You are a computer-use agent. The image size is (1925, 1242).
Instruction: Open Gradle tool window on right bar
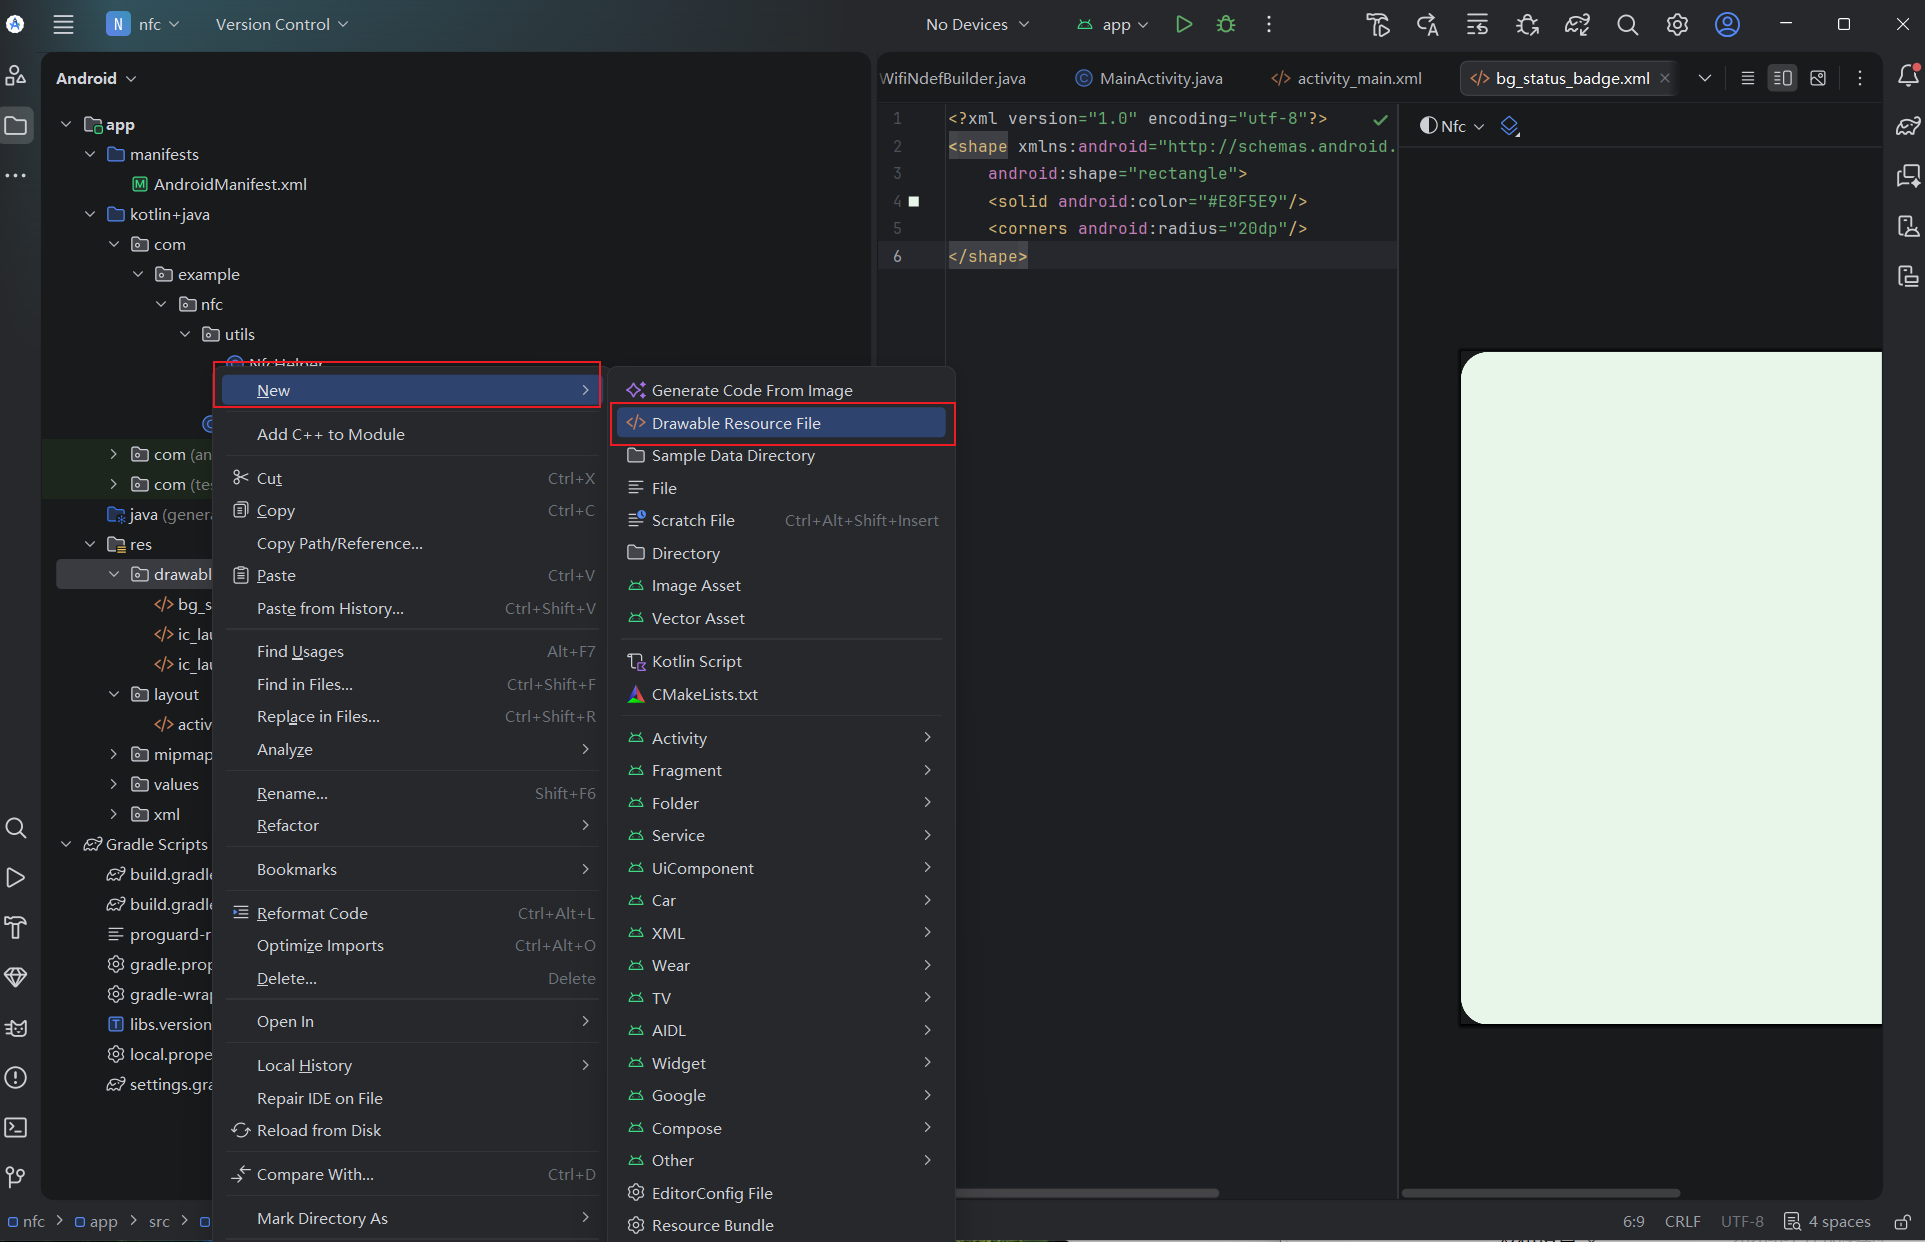tap(1908, 126)
